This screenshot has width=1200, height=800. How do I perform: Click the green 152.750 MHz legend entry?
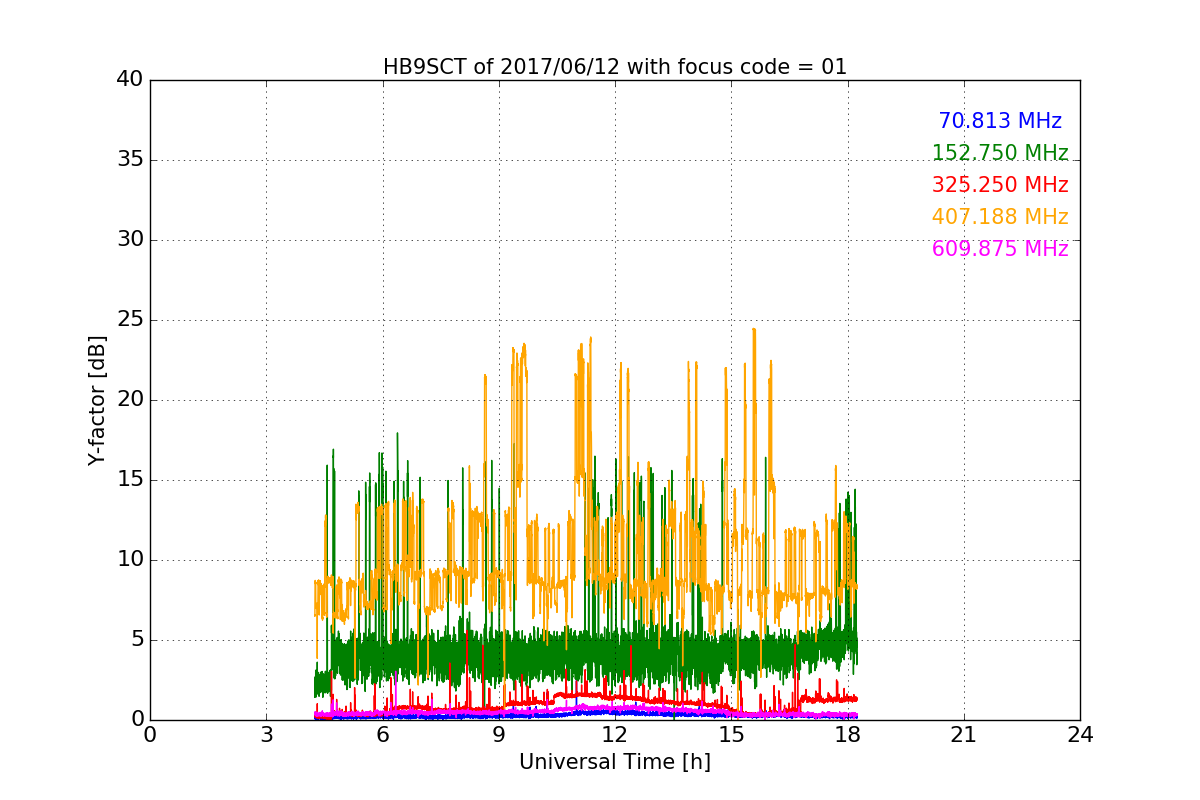tap(999, 153)
